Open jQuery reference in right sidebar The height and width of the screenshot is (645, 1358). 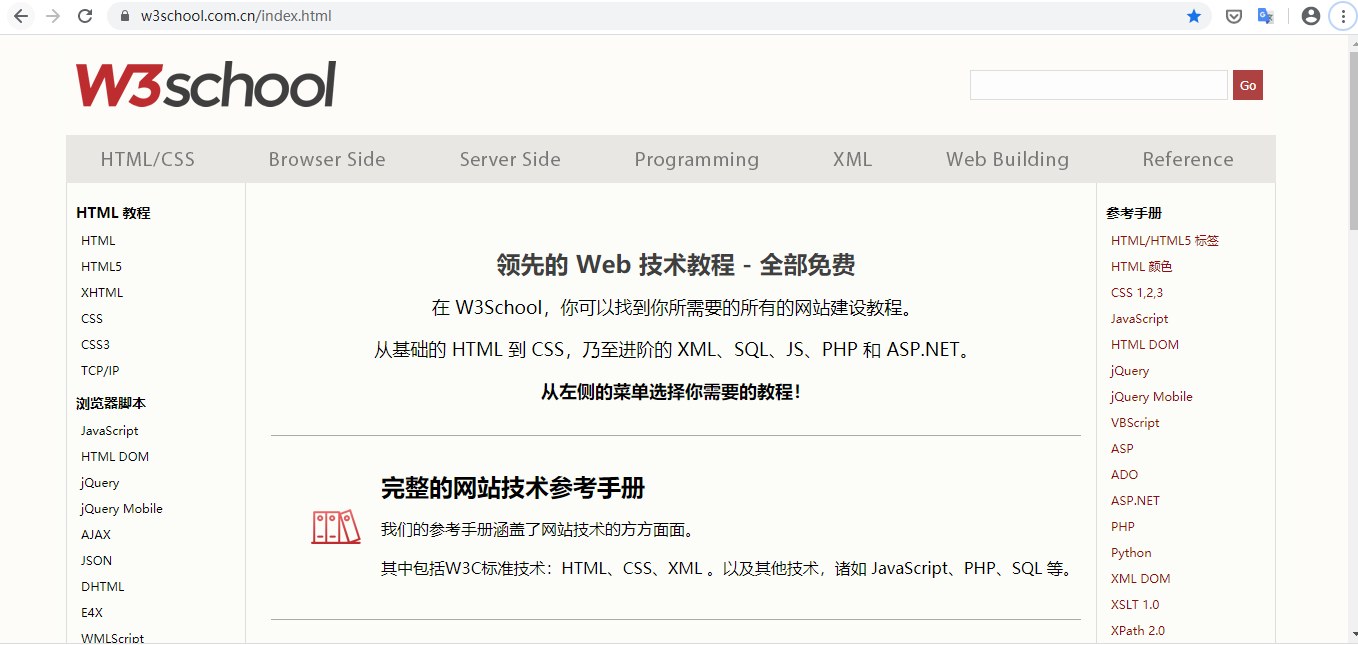(1130, 370)
